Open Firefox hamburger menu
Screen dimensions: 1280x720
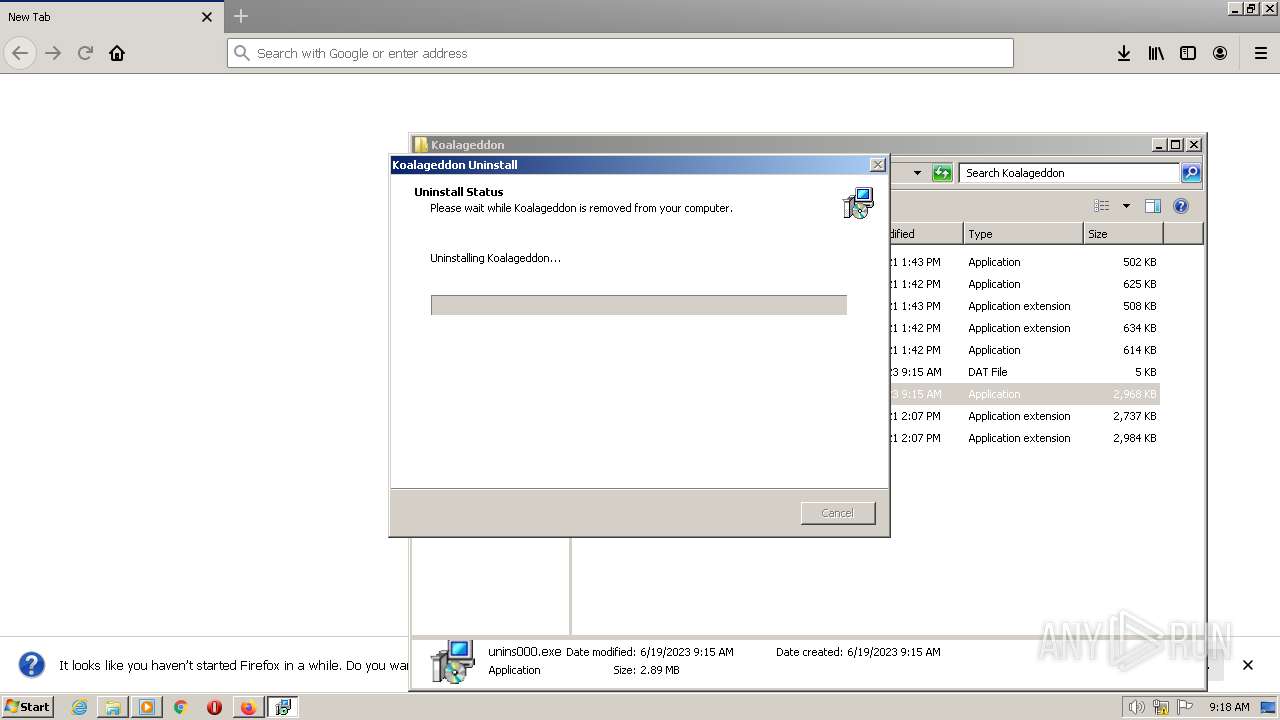[1260, 53]
